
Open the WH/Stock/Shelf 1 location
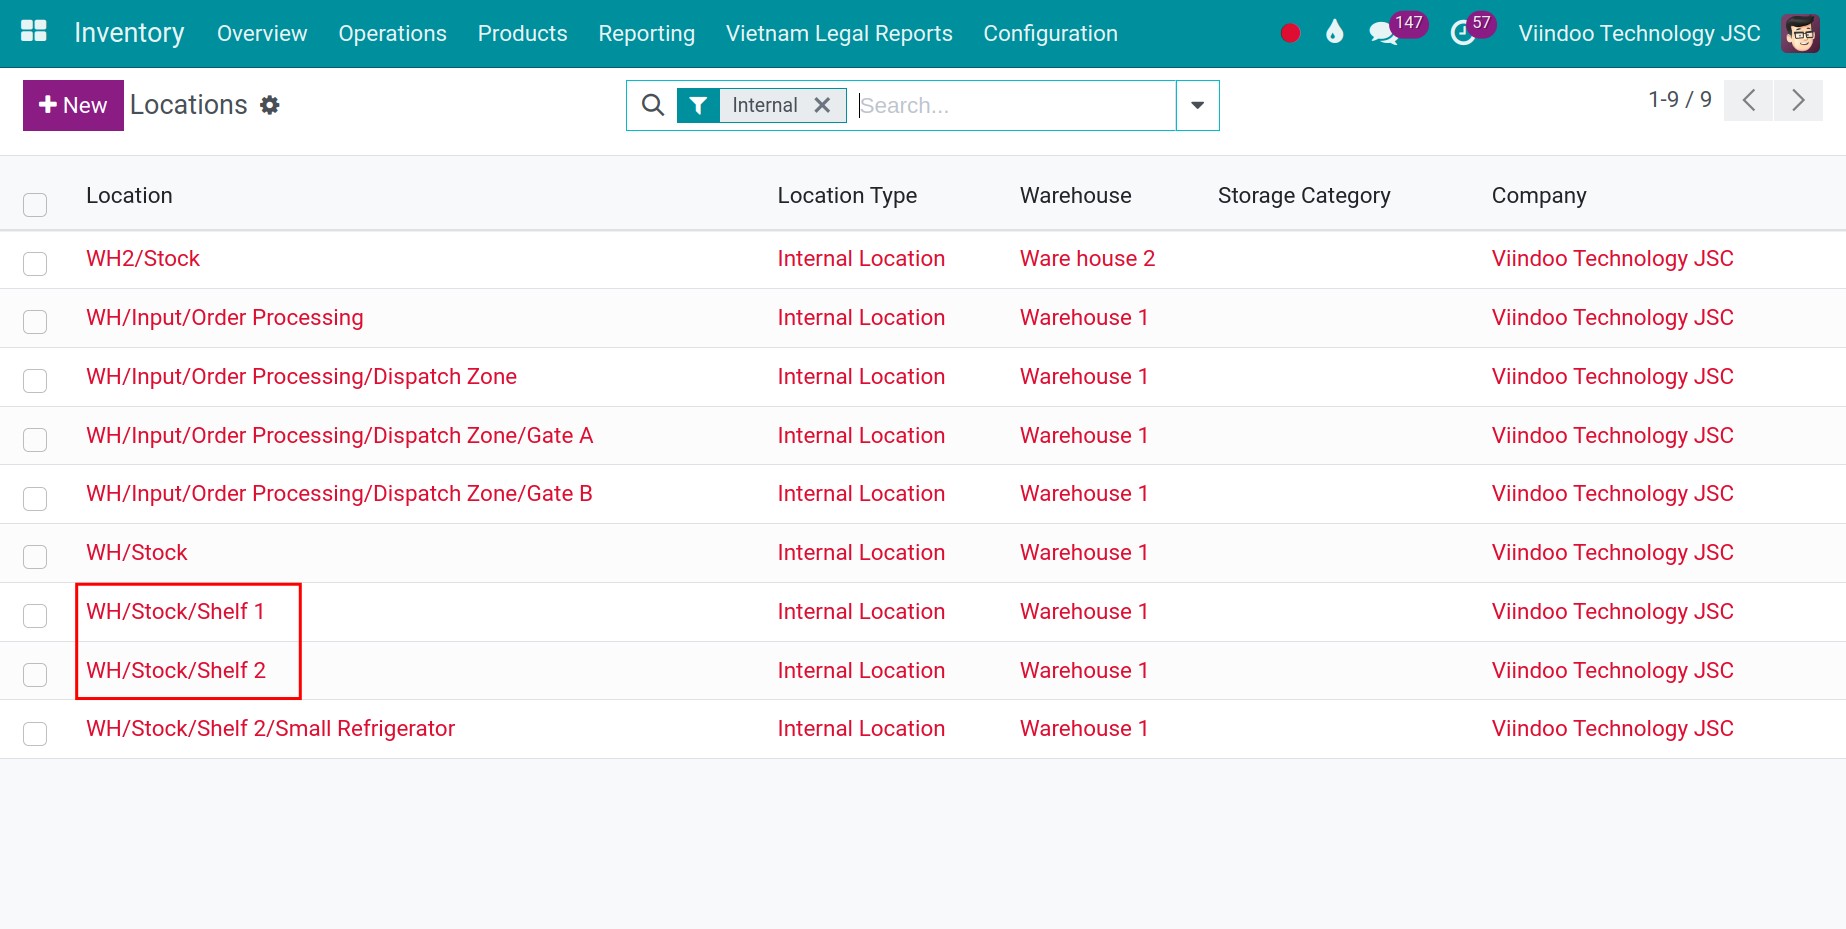pyautogui.click(x=175, y=611)
